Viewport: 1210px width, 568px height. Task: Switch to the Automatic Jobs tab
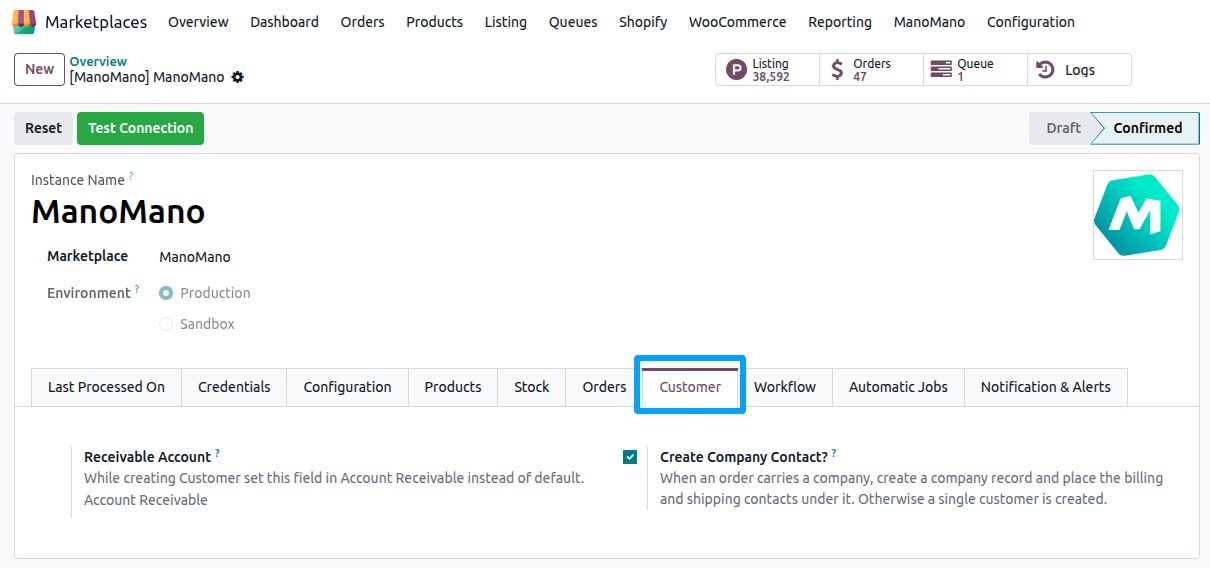(x=898, y=387)
